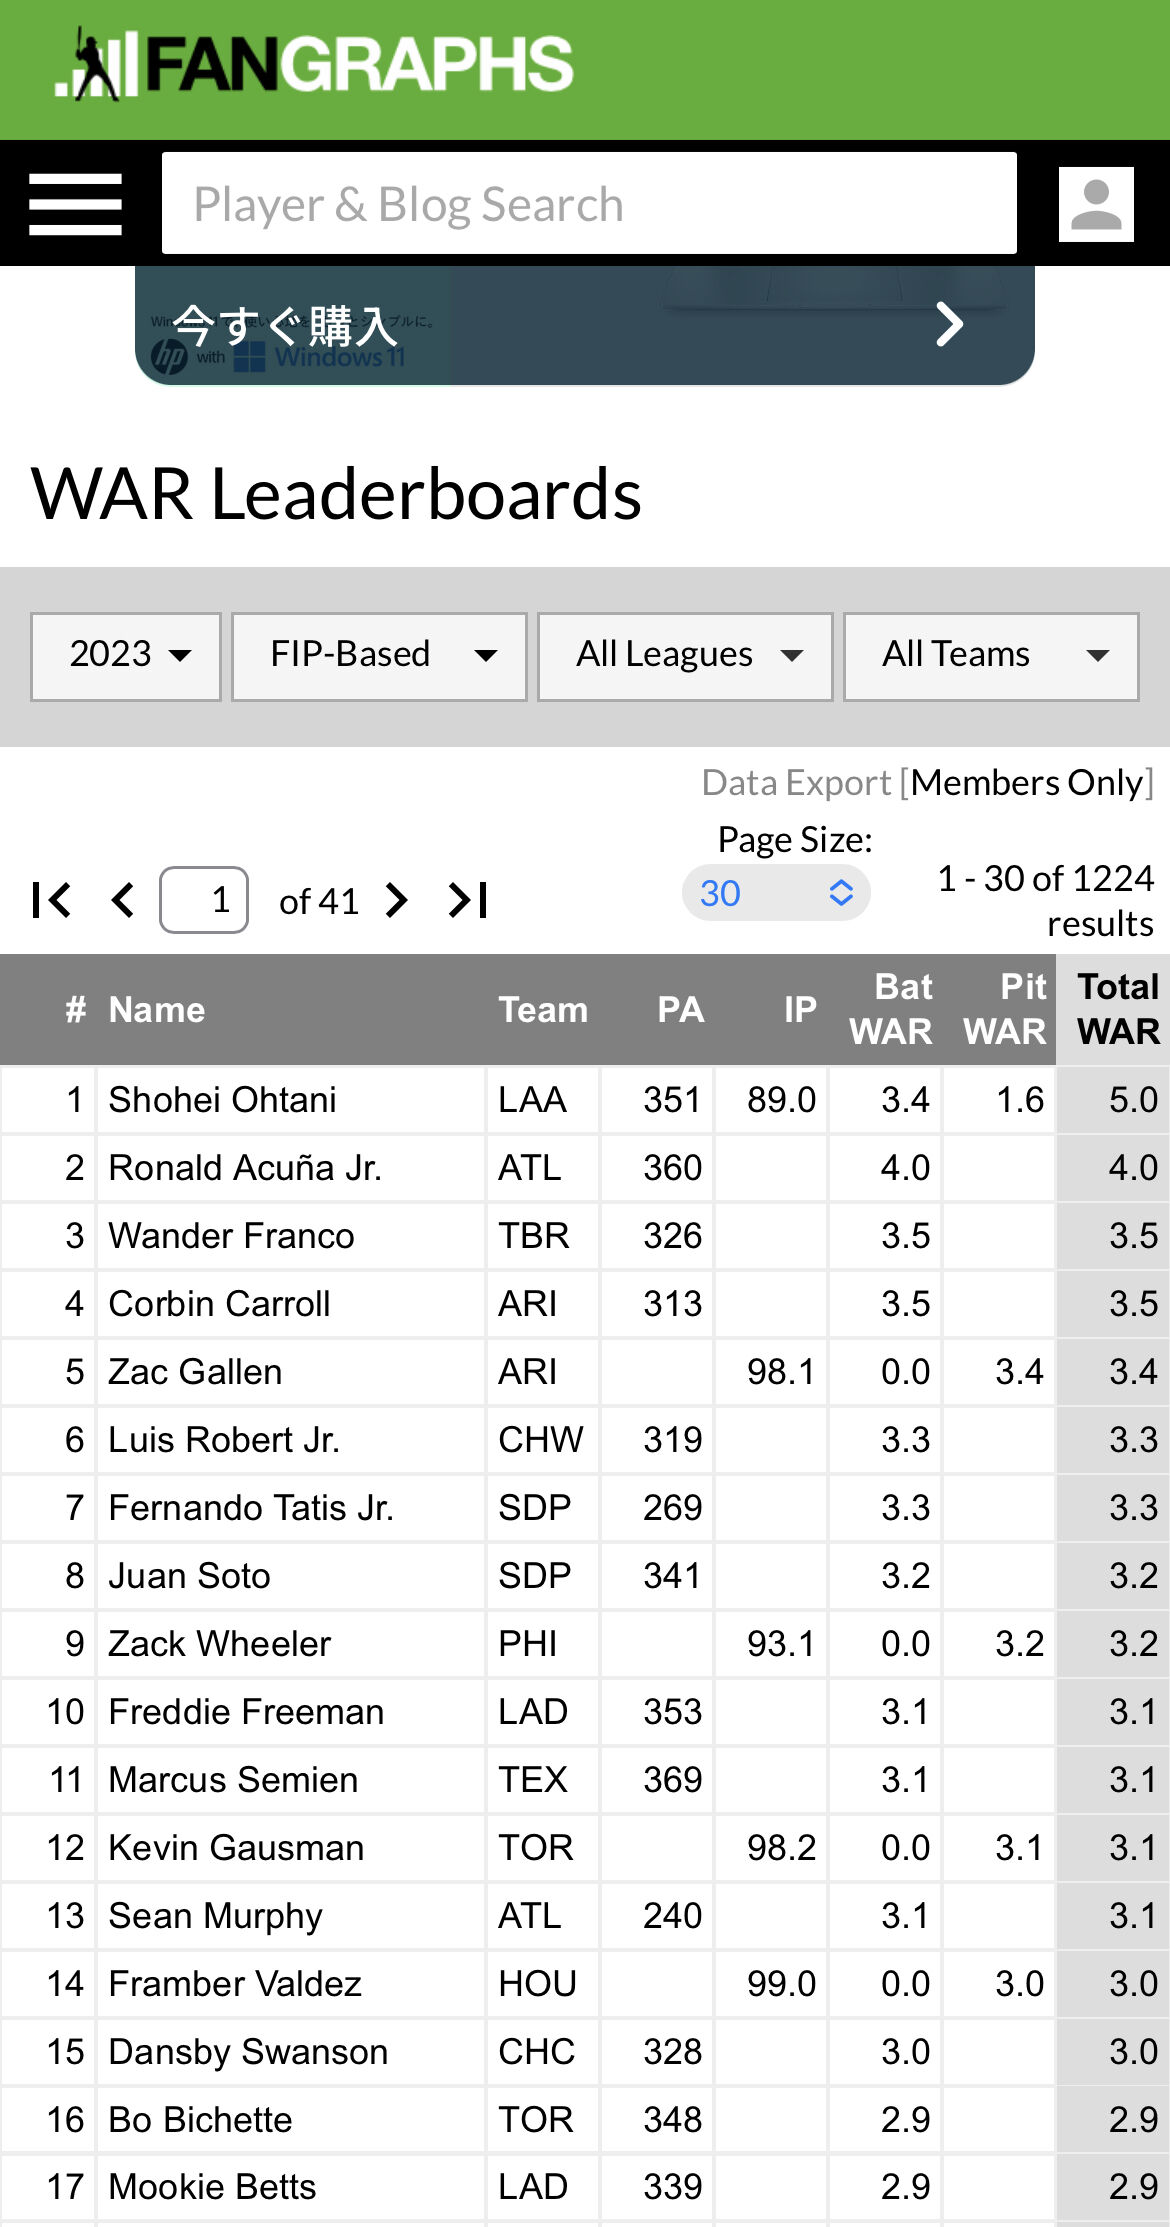This screenshot has width=1170, height=2227.
Task: Open the hamburger navigation menu
Action: [x=76, y=204]
